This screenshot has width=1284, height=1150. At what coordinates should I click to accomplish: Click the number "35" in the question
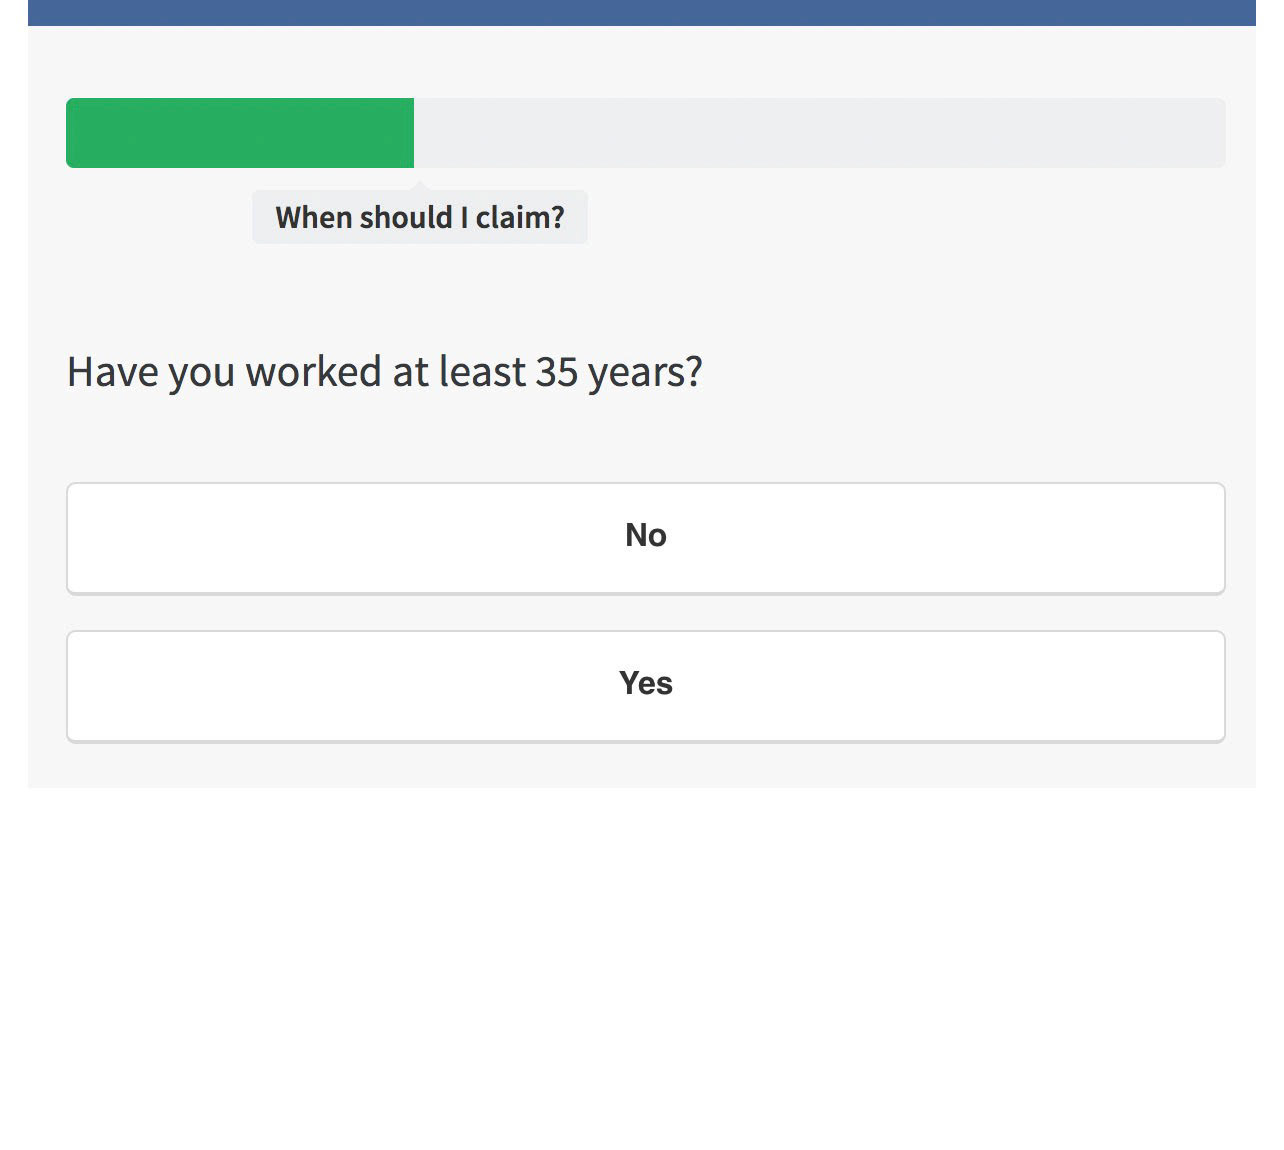pos(557,372)
